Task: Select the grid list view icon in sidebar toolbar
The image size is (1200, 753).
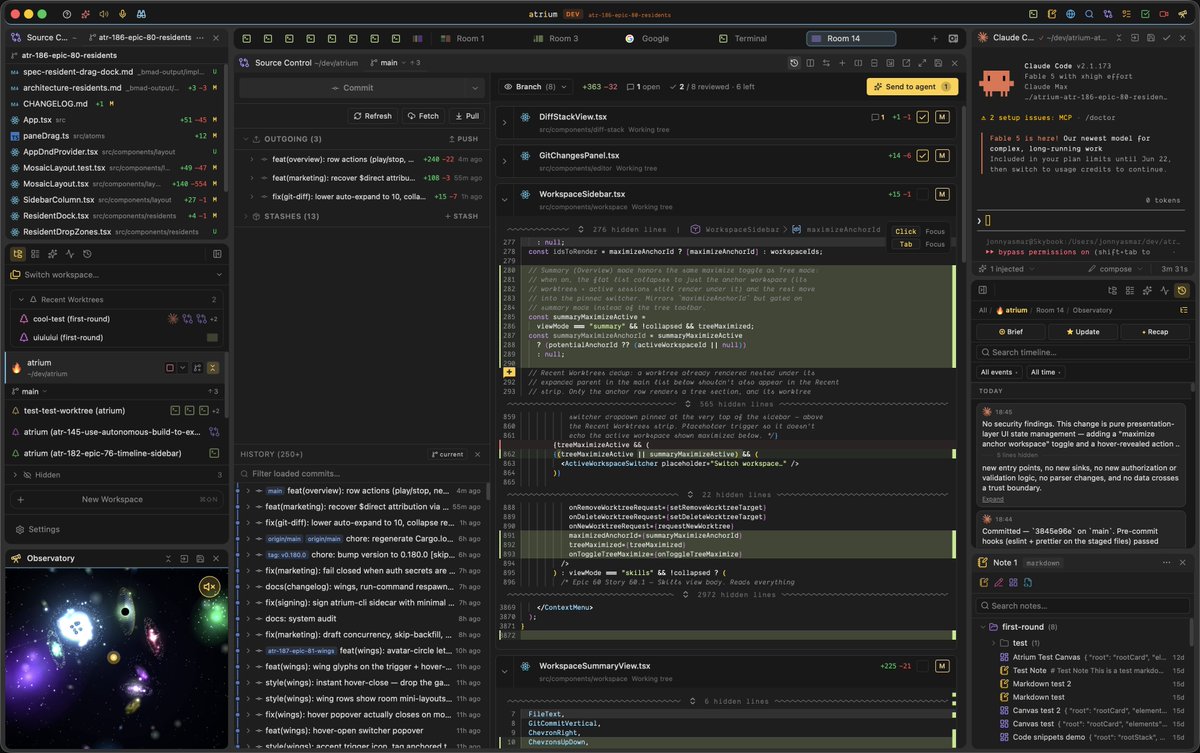Action: click(x=36, y=254)
